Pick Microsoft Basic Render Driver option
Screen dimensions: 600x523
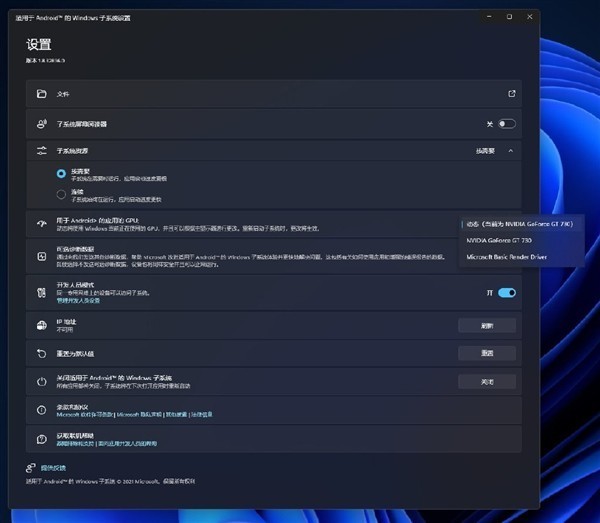(507, 258)
